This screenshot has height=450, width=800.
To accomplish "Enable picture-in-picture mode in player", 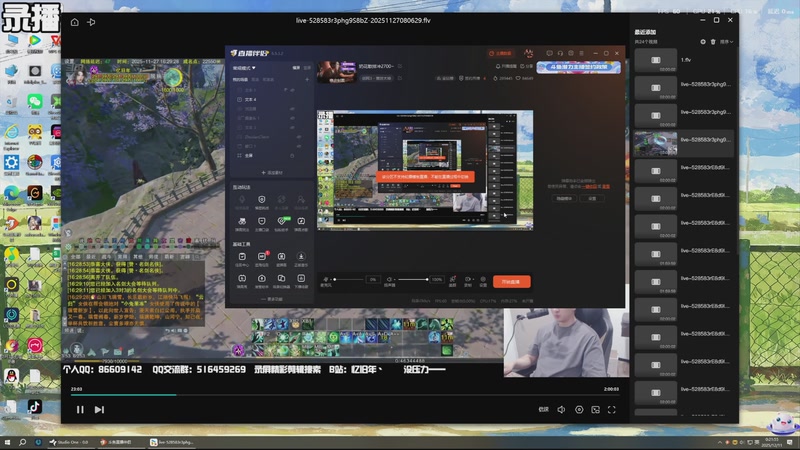I will pyautogui.click(x=595, y=410).
